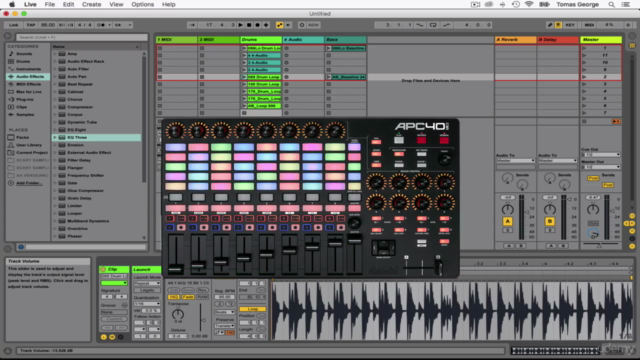Click the Legato button

[147, 290]
